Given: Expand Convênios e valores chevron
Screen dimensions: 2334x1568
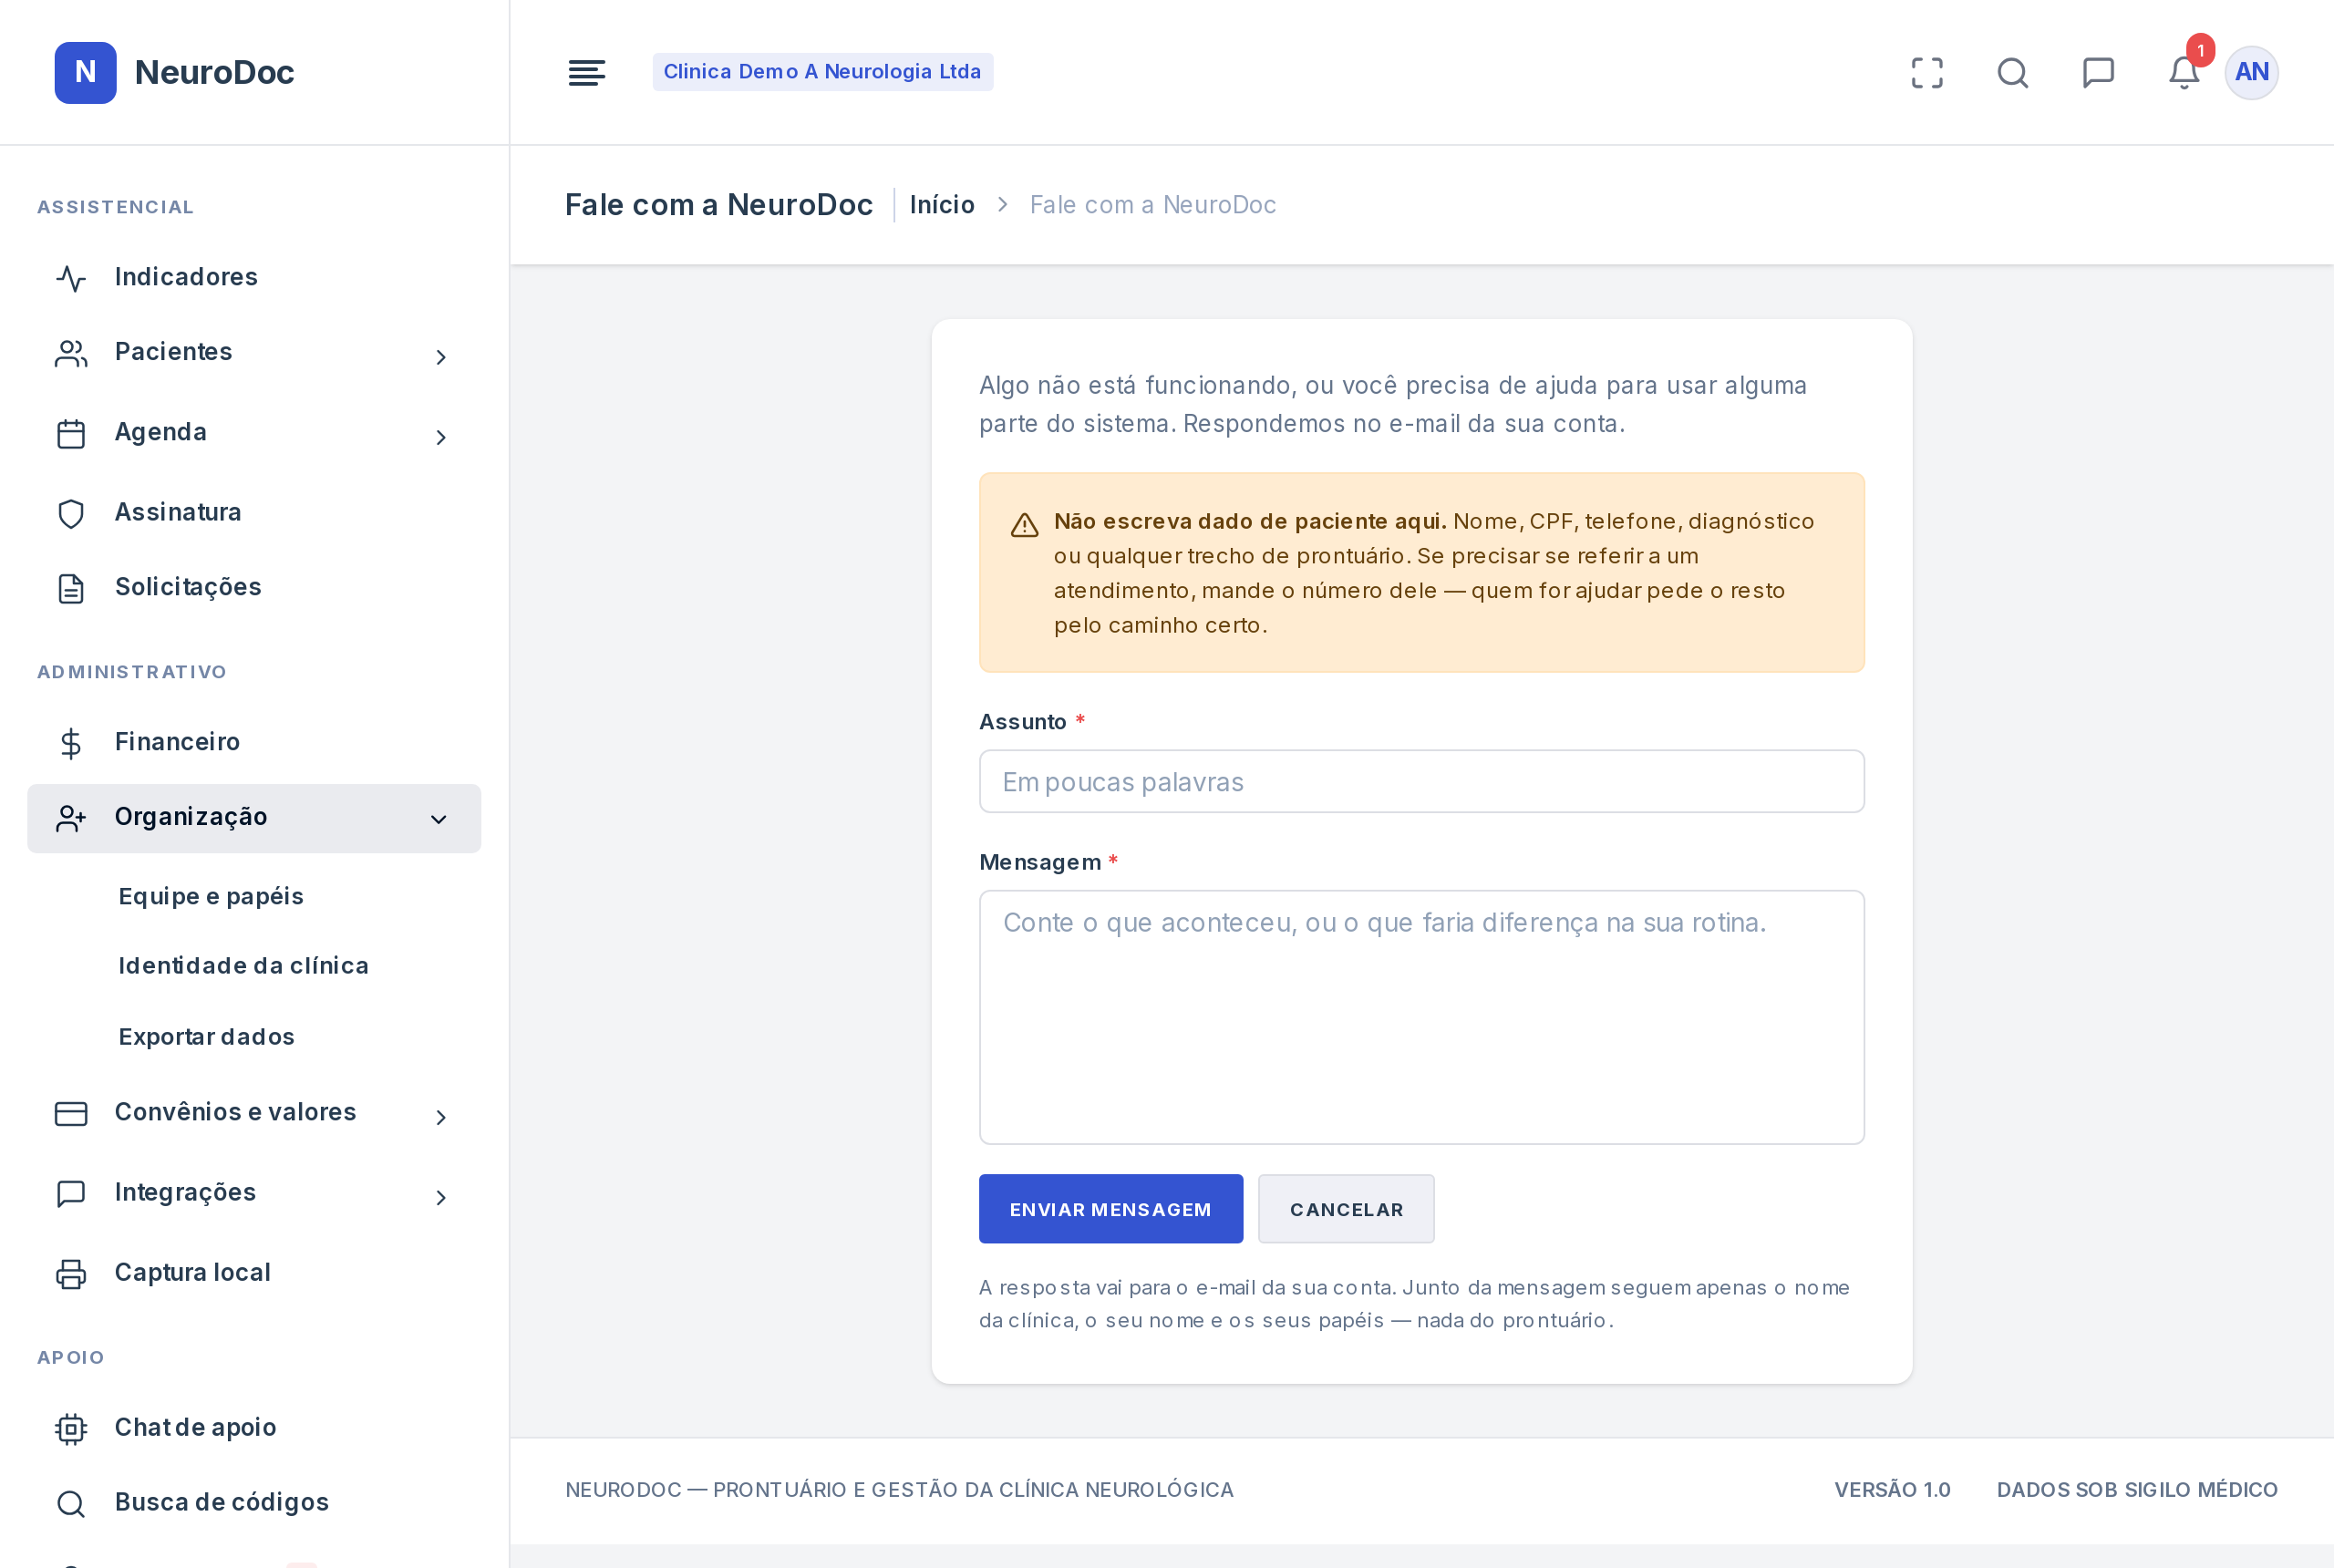Looking at the screenshot, I should point(440,1117).
